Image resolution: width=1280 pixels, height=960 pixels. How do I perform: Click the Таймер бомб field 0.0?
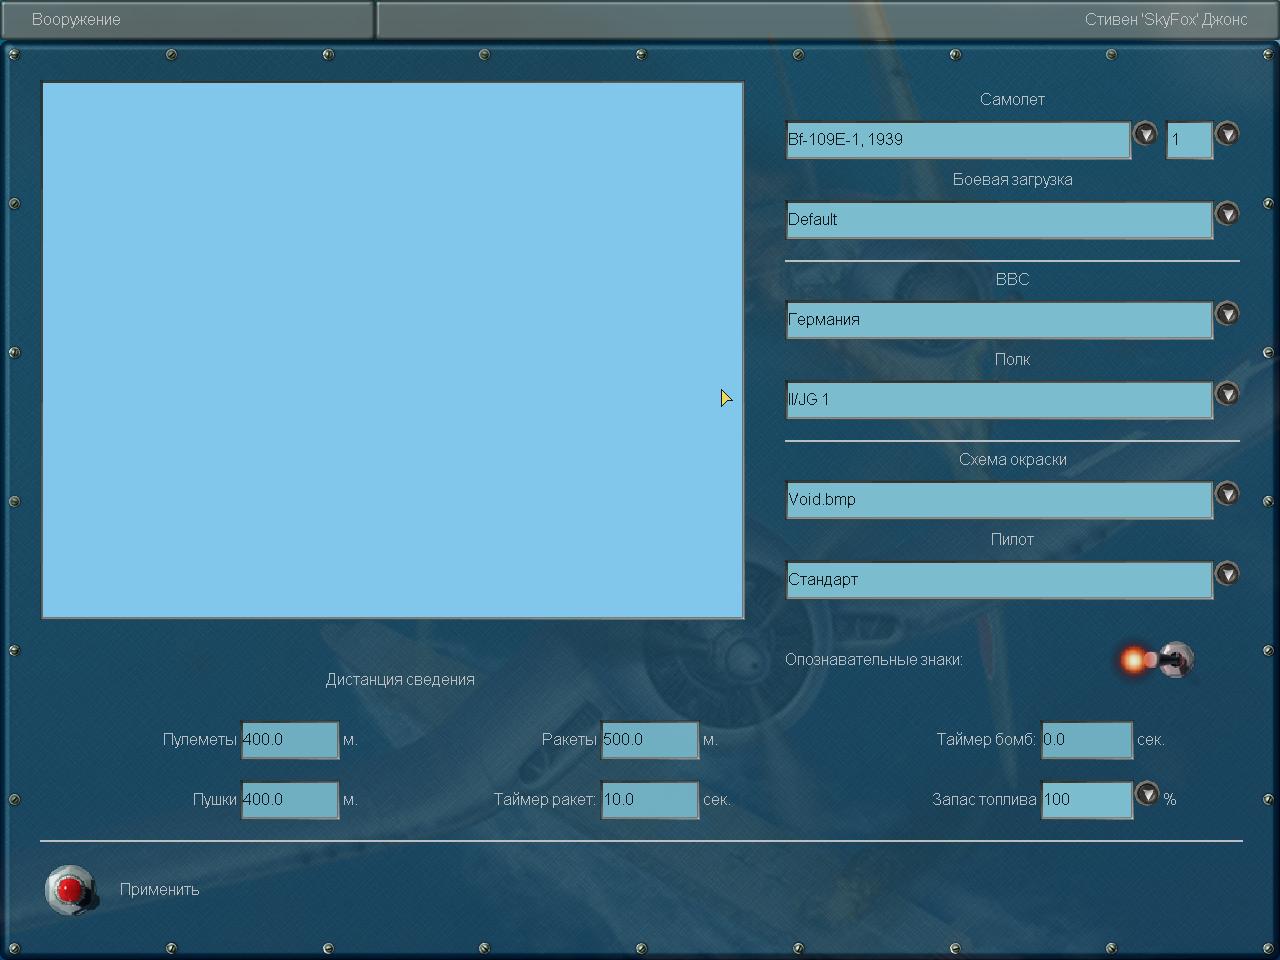tap(1087, 740)
